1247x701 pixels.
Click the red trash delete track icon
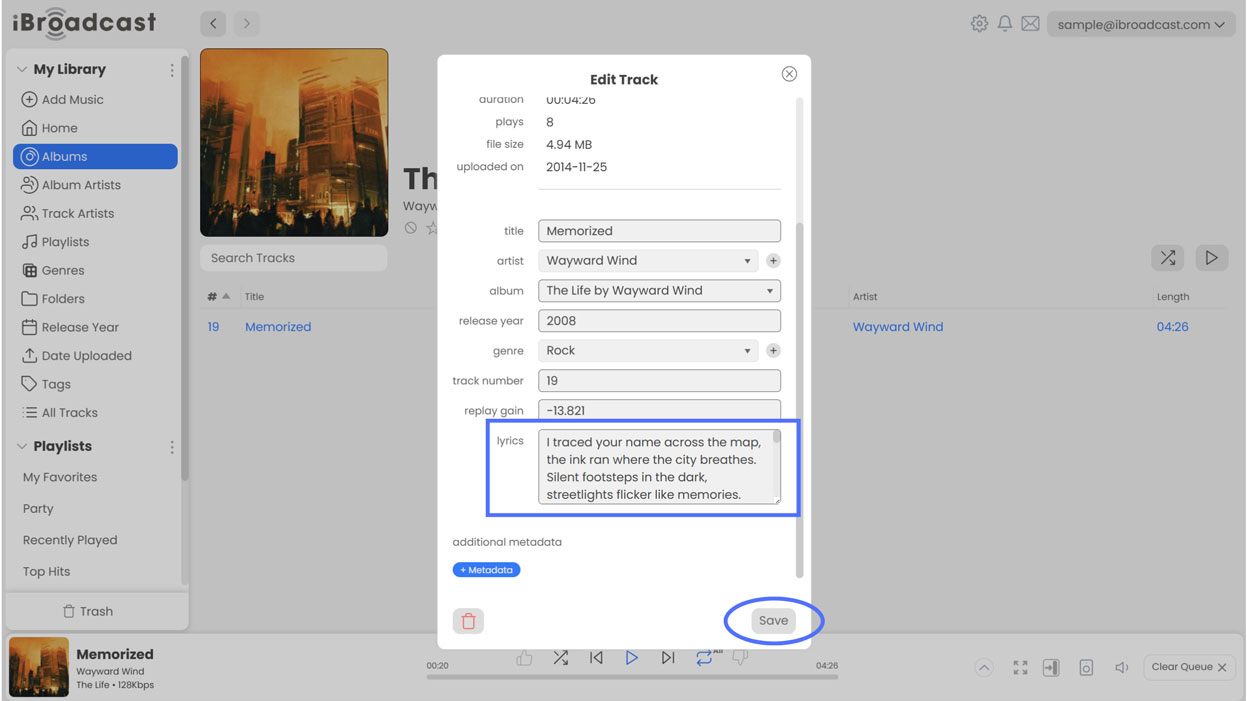(x=468, y=621)
